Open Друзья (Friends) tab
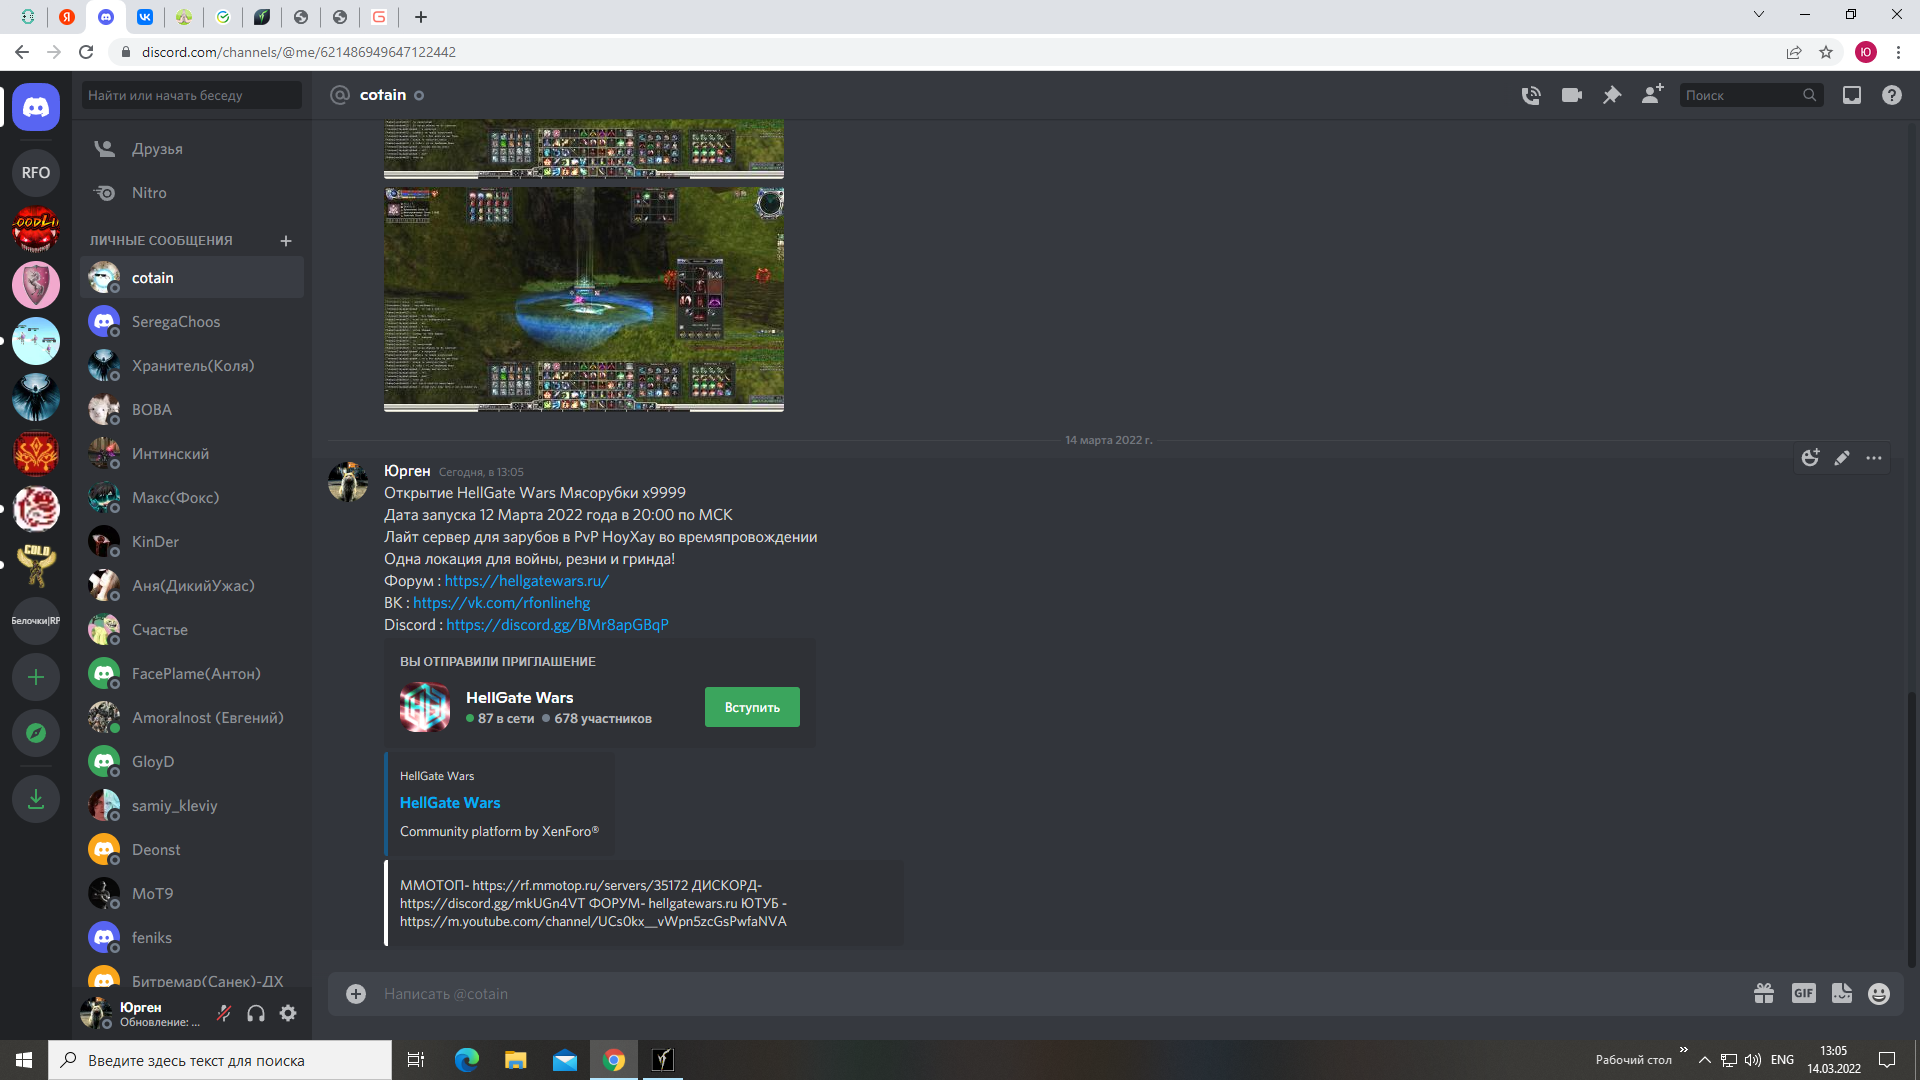 [x=192, y=149]
